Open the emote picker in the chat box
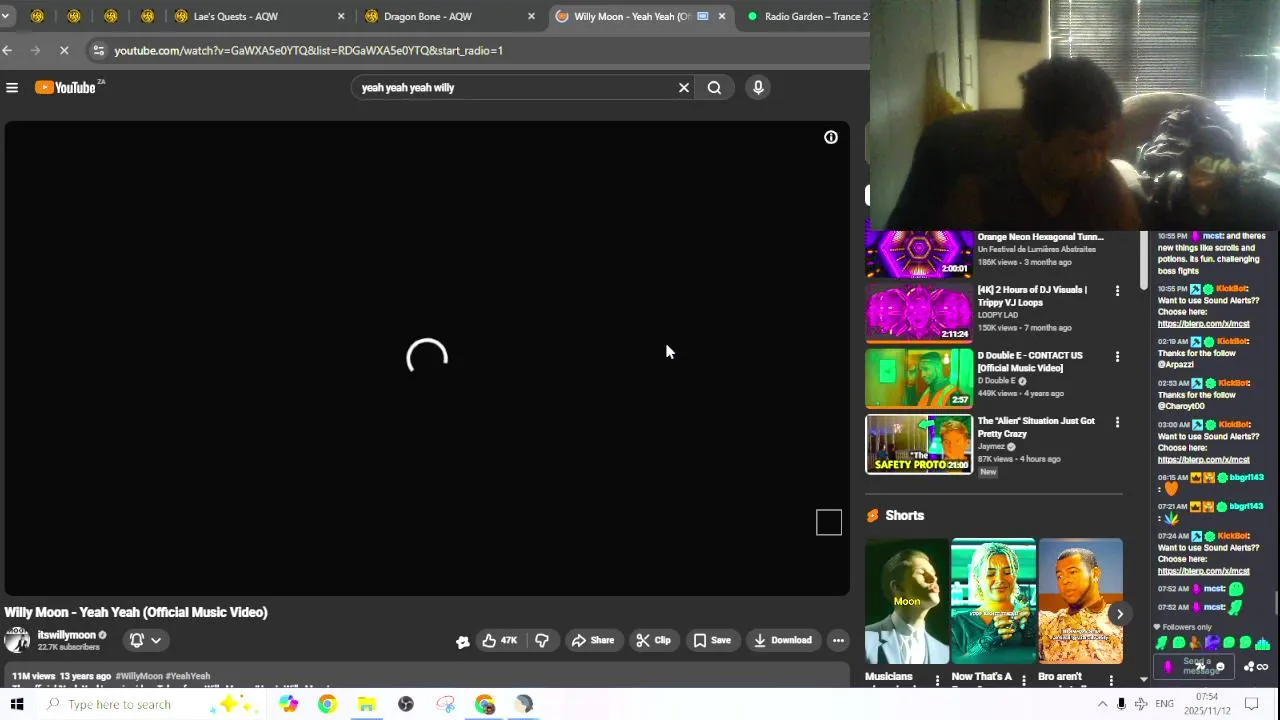Screen dimensions: 1280x720 tap(1219, 667)
